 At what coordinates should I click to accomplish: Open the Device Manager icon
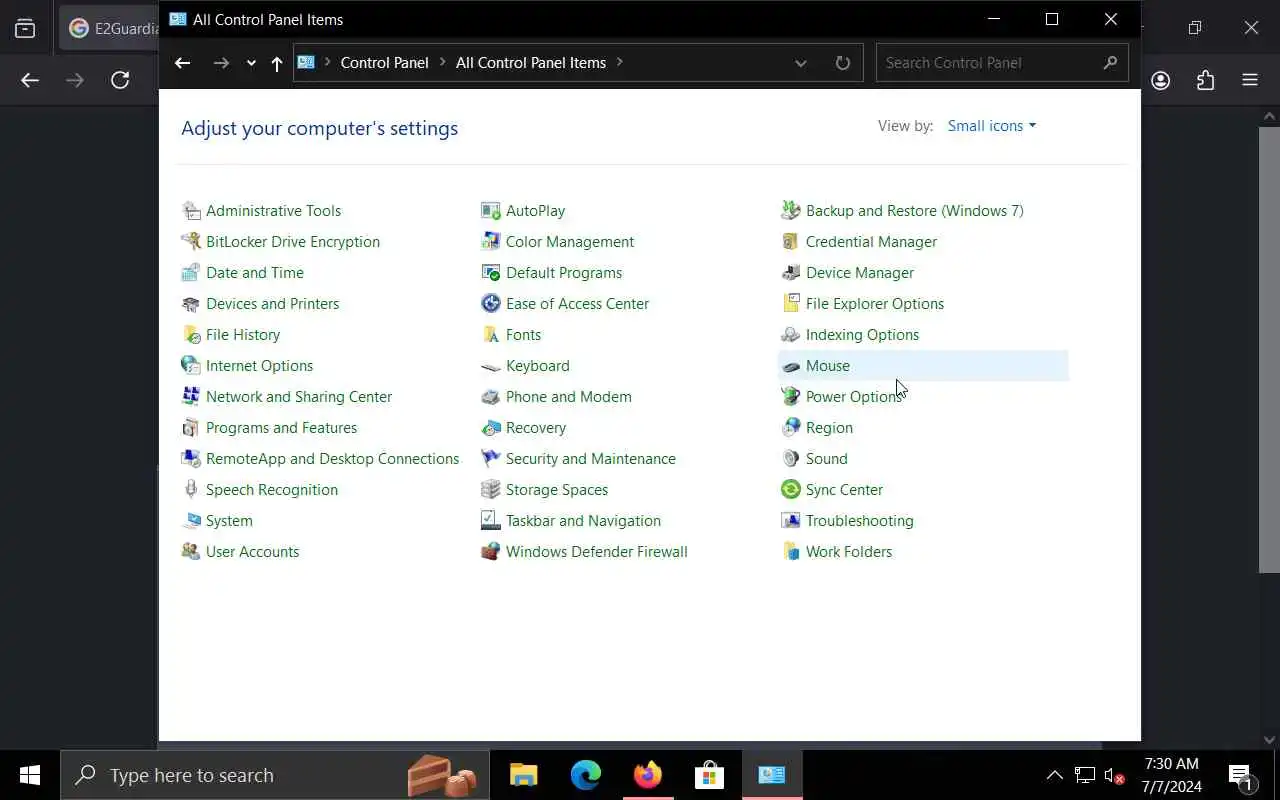[791, 273]
